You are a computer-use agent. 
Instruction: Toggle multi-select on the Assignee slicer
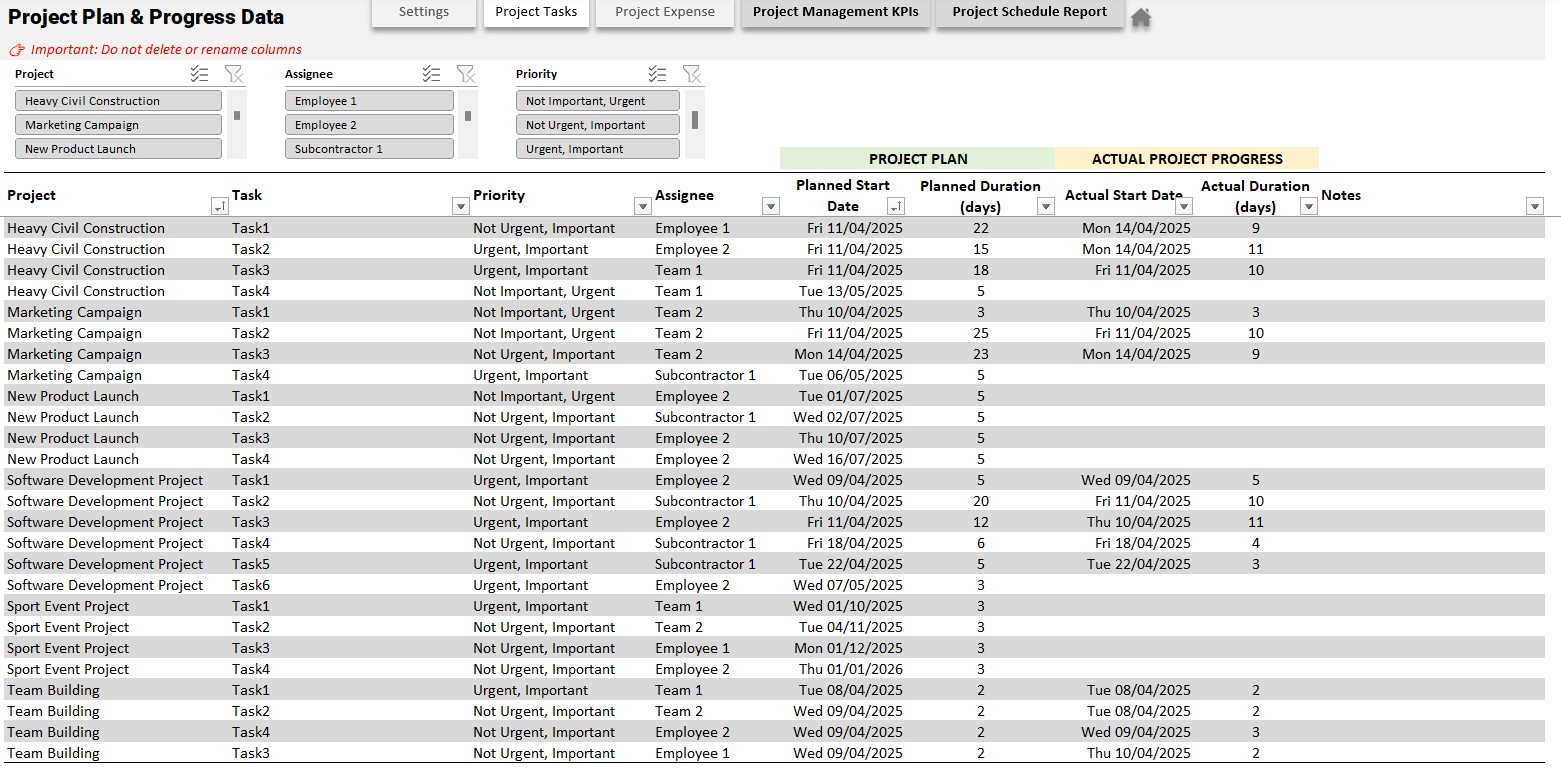[431, 74]
